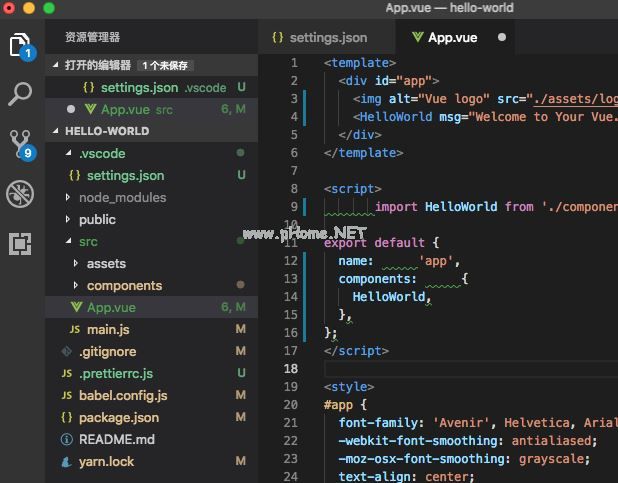This screenshot has height=483, width=618.
Task: Open babel.config.js file
Action: (152, 395)
